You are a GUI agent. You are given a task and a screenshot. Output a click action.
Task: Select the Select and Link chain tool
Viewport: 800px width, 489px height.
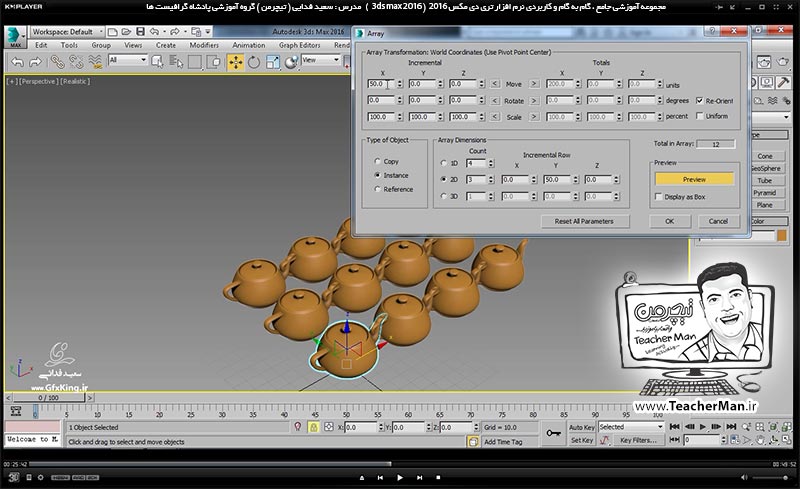pos(57,63)
